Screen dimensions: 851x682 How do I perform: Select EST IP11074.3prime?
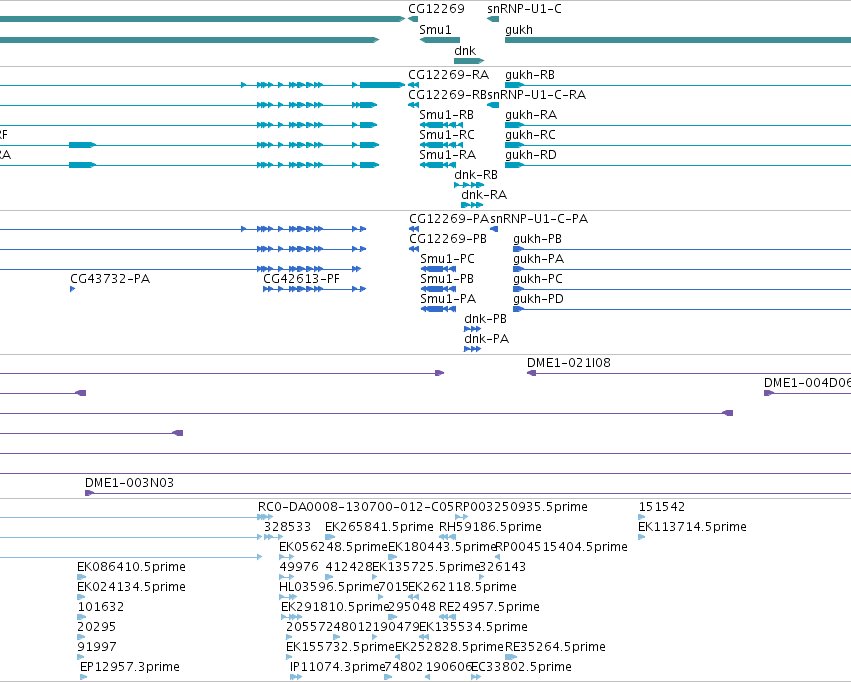coord(338,667)
